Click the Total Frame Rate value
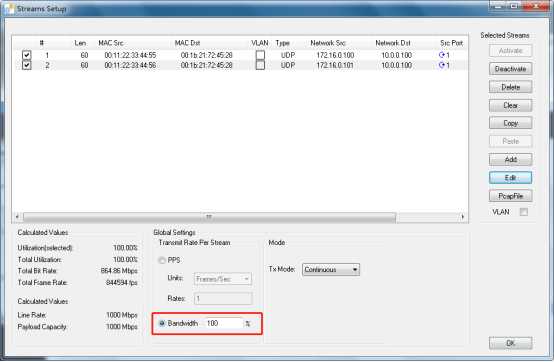The image size is (554, 362). click(122, 283)
